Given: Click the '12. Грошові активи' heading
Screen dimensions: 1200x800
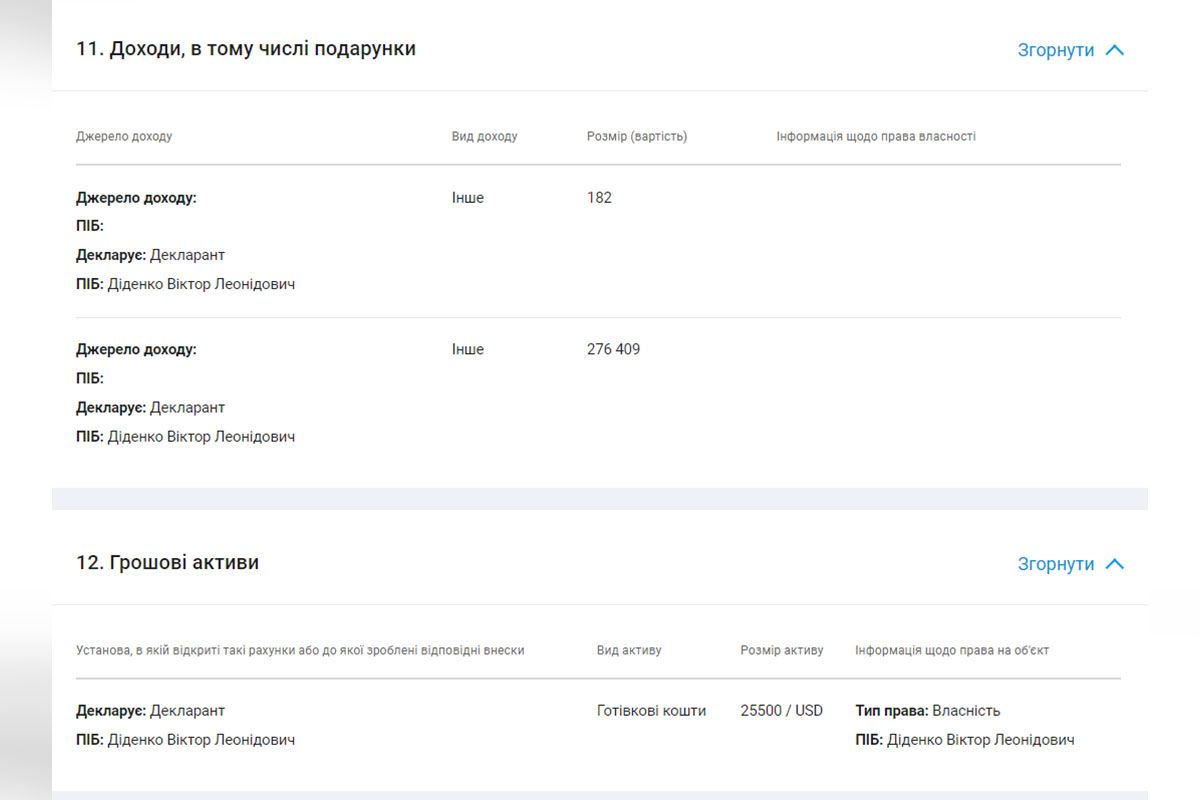Looking at the screenshot, I should [x=167, y=563].
